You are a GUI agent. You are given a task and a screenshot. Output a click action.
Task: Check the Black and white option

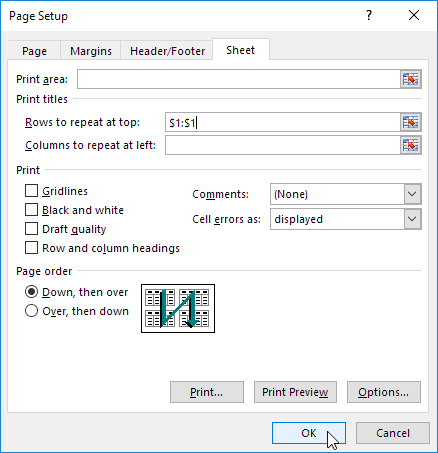[x=31, y=210]
